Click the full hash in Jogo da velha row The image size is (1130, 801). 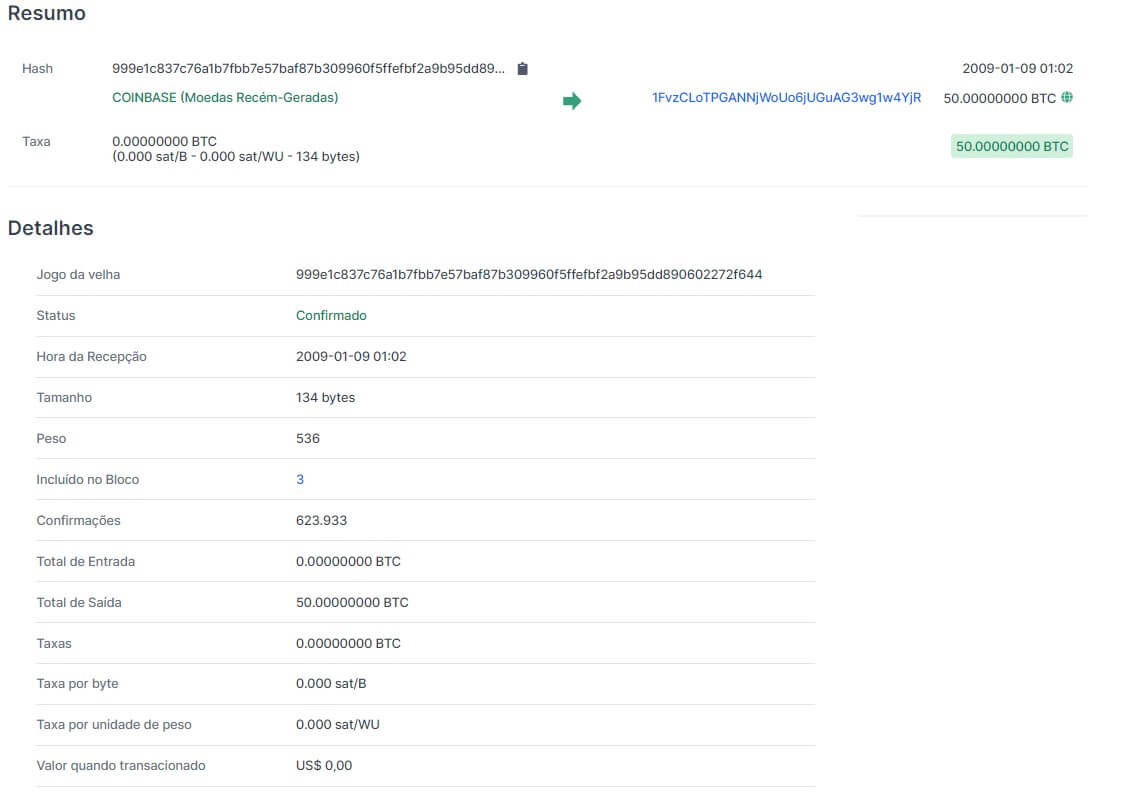point(529,275)
